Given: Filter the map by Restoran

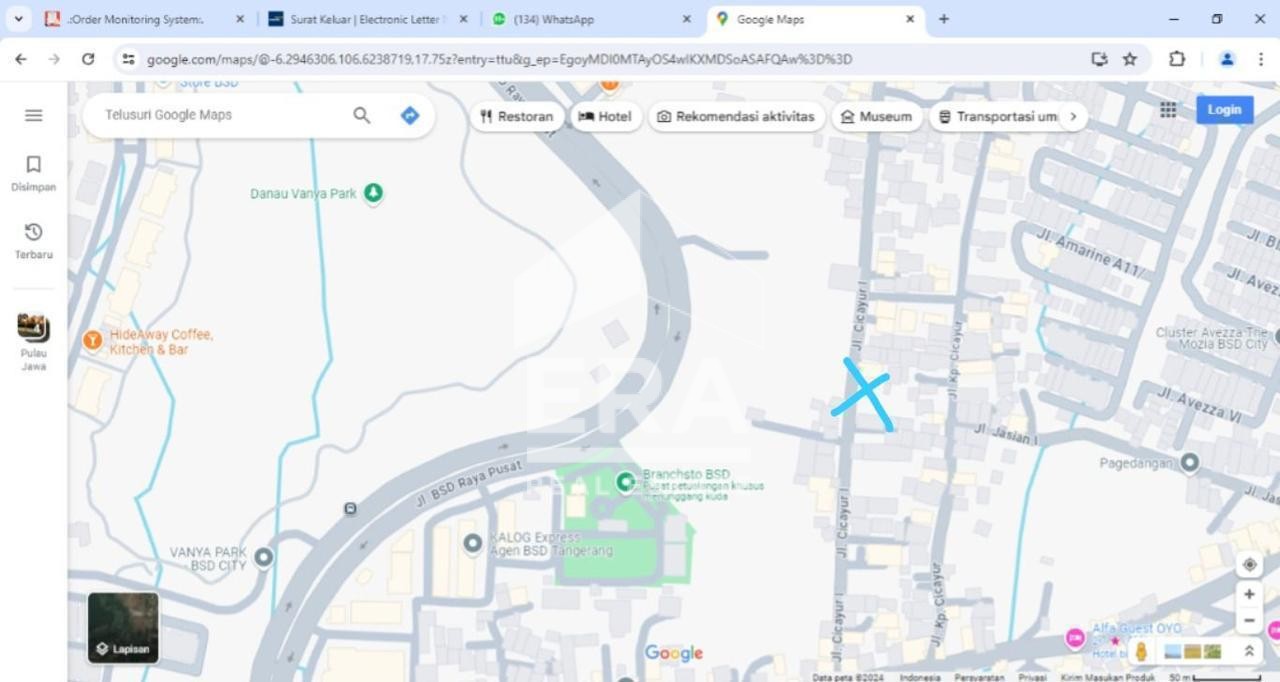Looking at the screenshot, I should click(x=516, y=116).
